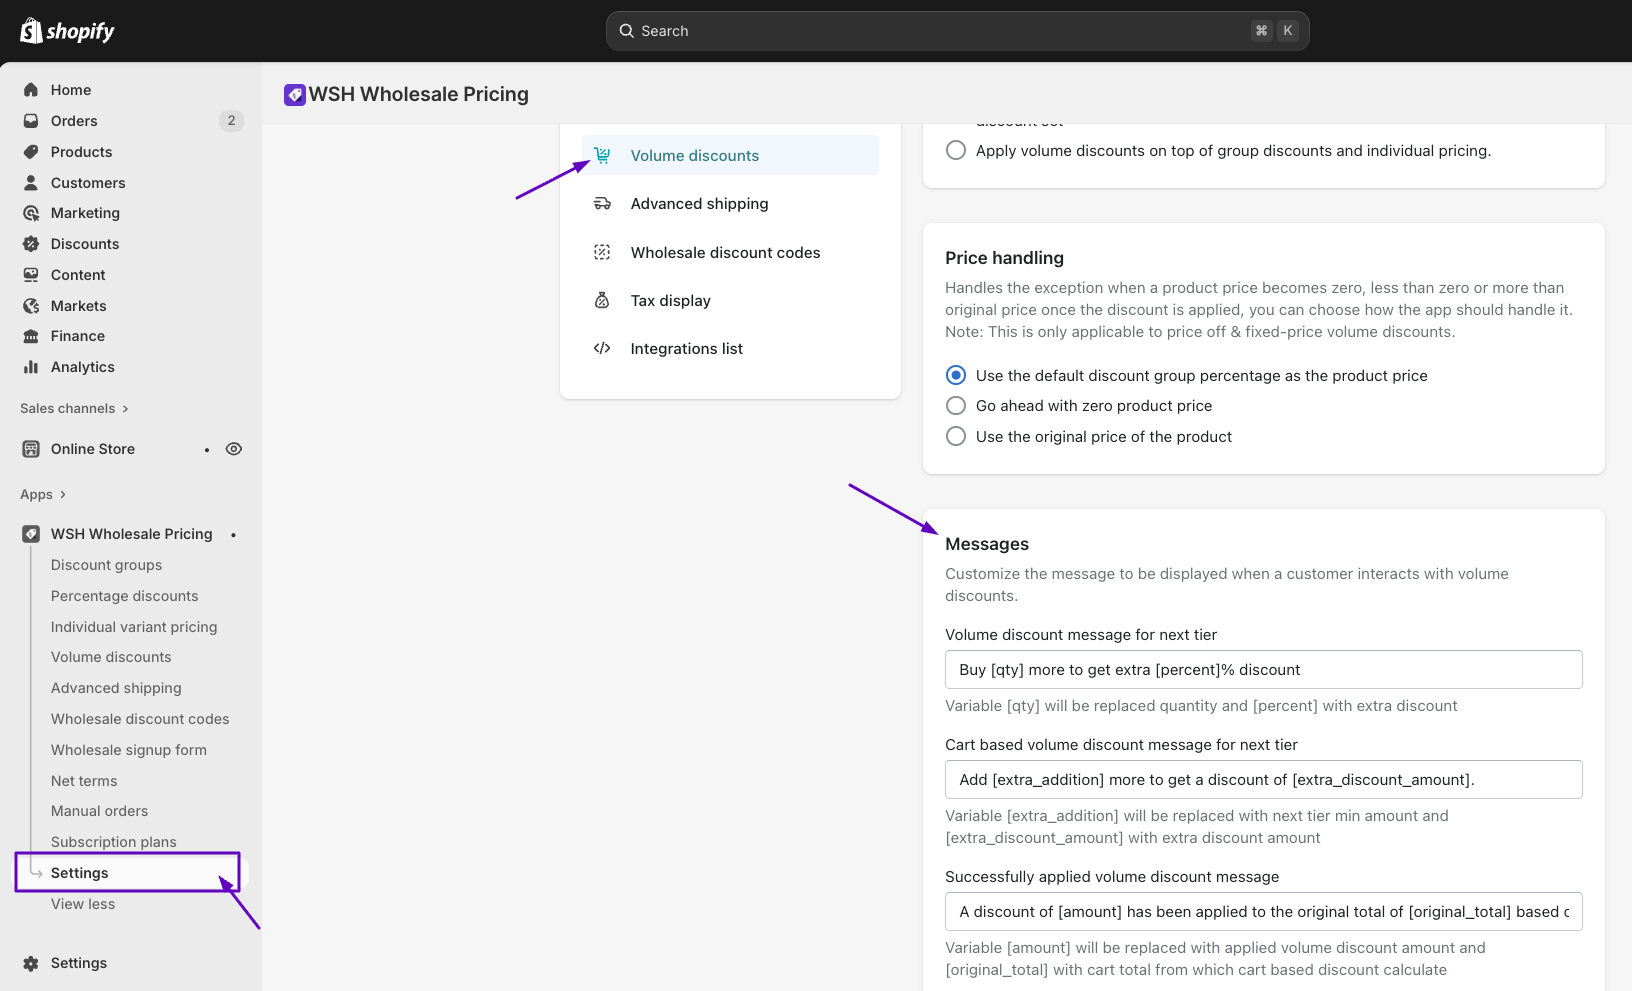Go to Wholesale signup form page
Screen dimensions: 1632x991
click(128, 750)
